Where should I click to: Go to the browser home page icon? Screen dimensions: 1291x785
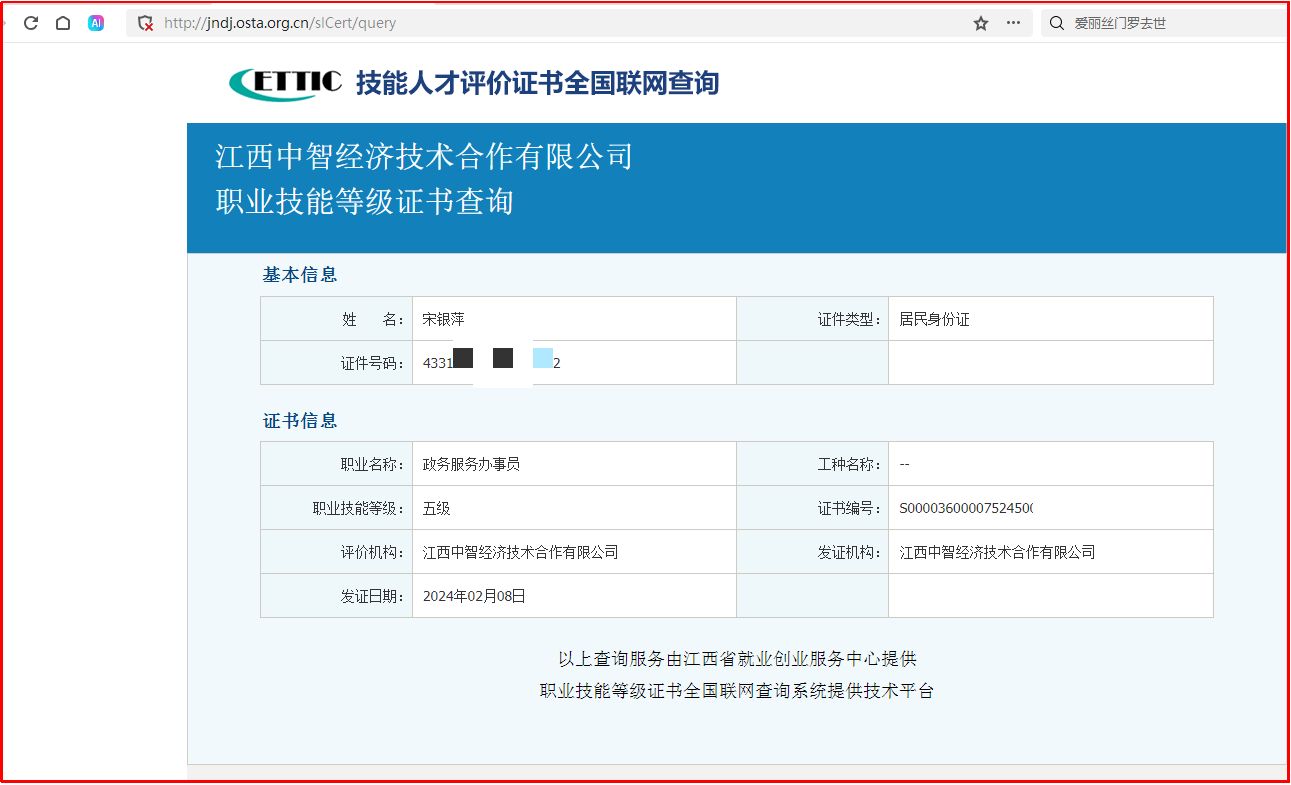point(63,23)
